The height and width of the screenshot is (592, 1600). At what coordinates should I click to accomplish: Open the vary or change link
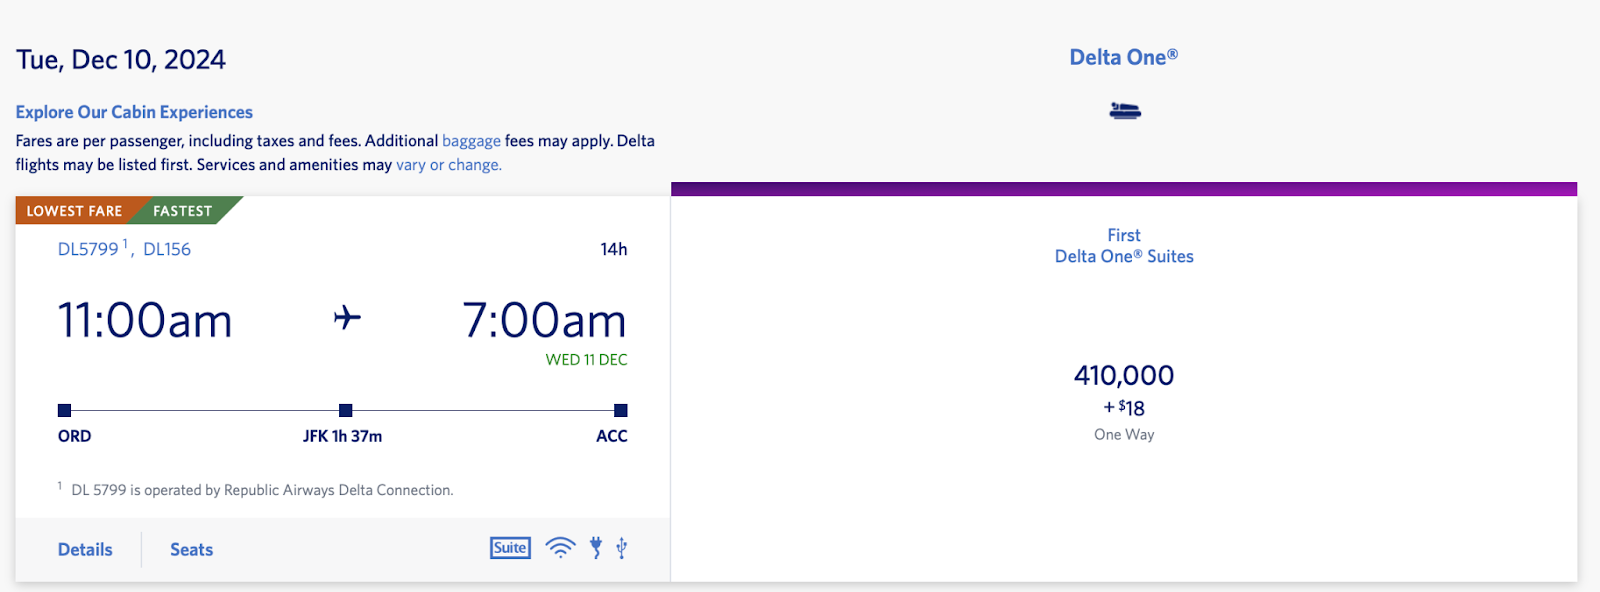coord(448,165)
